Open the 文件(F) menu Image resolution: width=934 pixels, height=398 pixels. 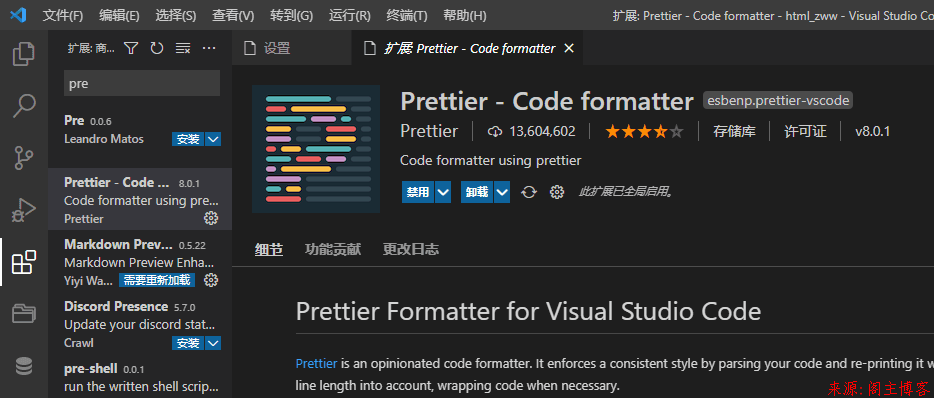pos(63,15)
